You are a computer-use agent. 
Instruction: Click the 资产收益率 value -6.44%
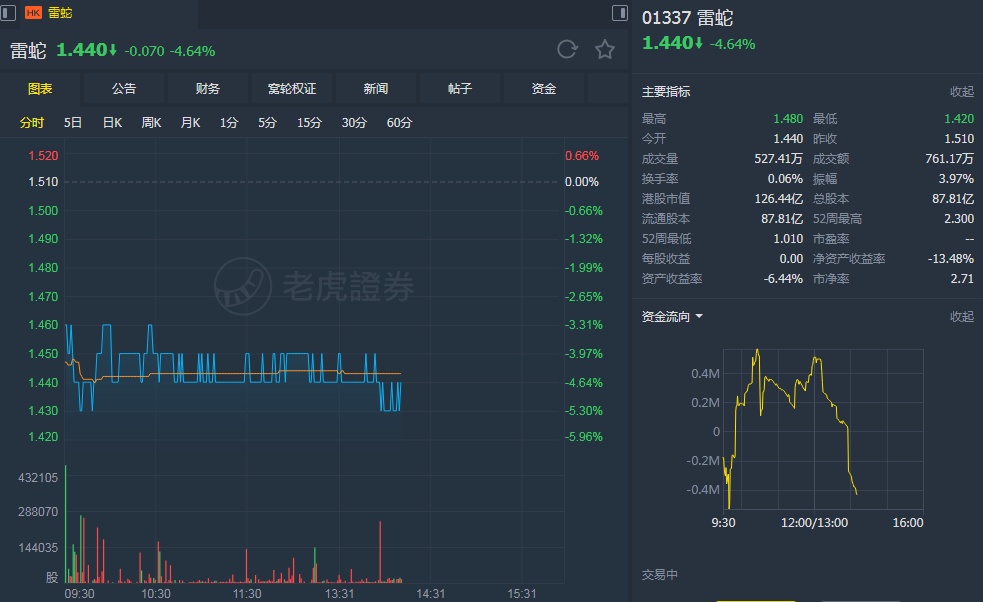click(x=783, y=278)
